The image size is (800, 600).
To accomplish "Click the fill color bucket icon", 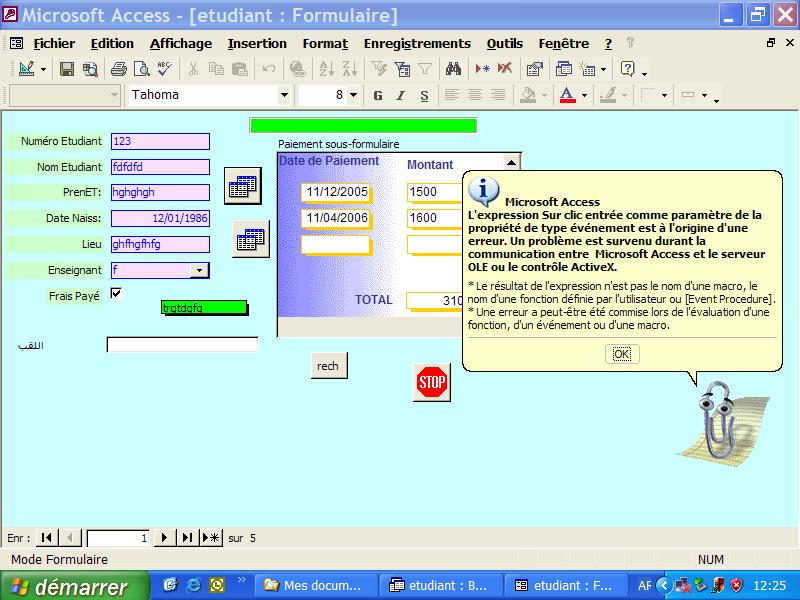I will 528,95.
